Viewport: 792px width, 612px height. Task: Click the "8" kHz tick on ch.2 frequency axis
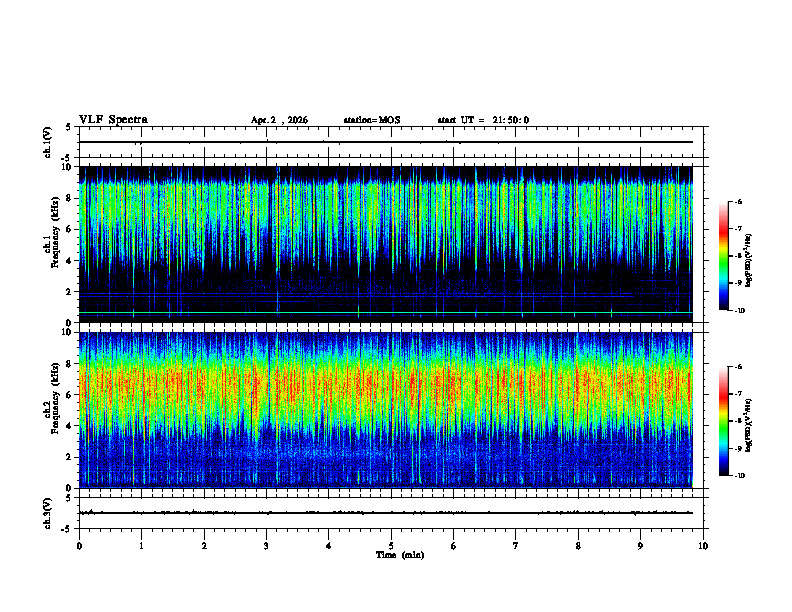coord(69,364)
